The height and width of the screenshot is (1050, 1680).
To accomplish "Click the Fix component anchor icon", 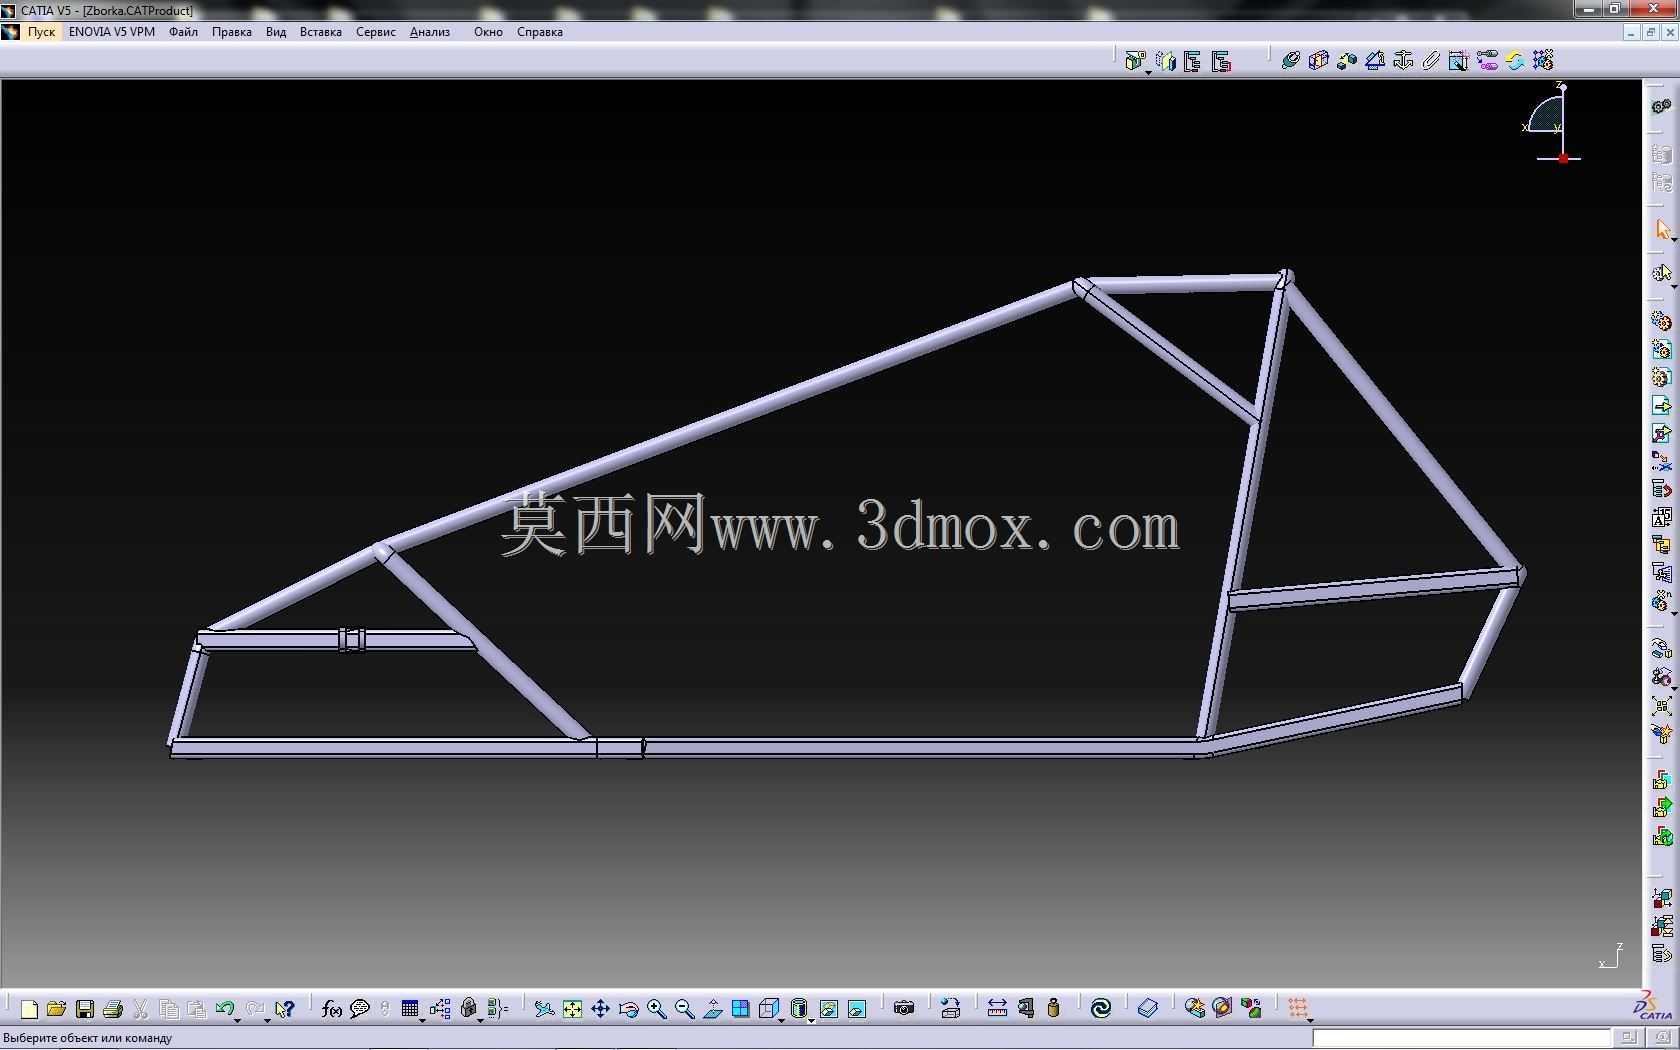I will [1403, 60].
